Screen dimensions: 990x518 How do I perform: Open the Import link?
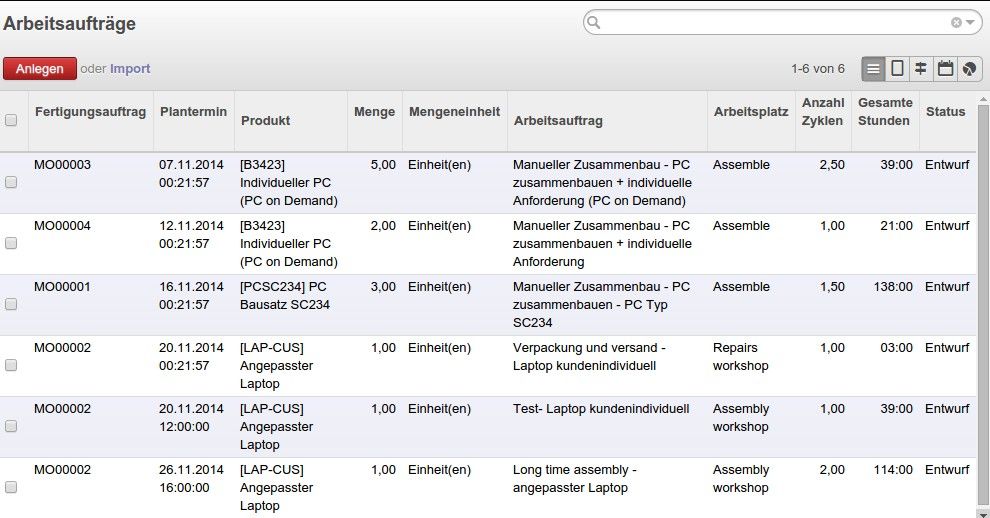pyautogui.click(x=130, y=69)
